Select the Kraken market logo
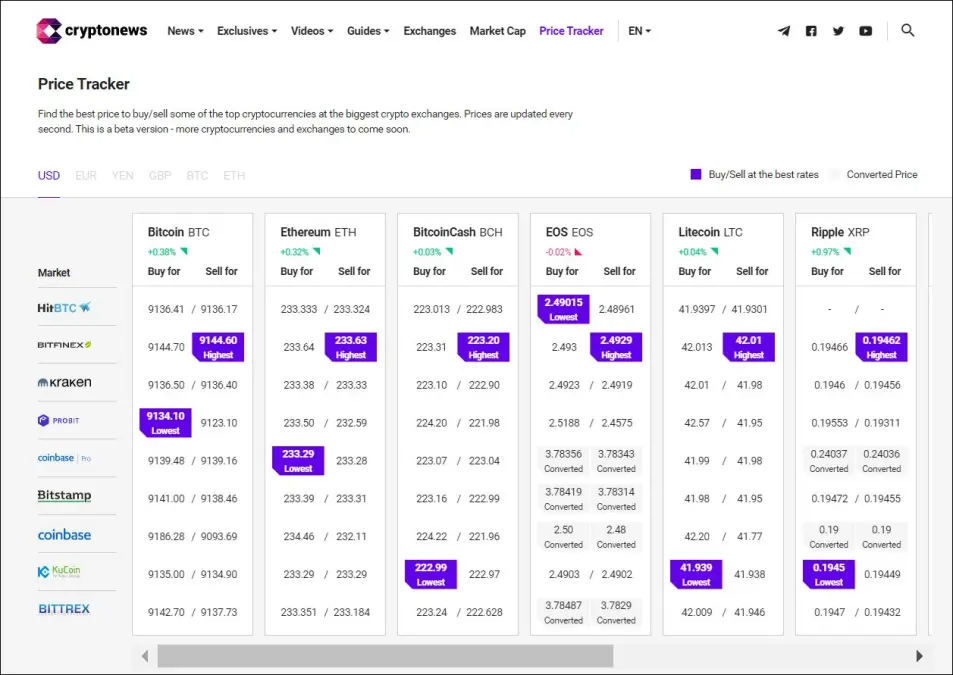 (64, 383)
